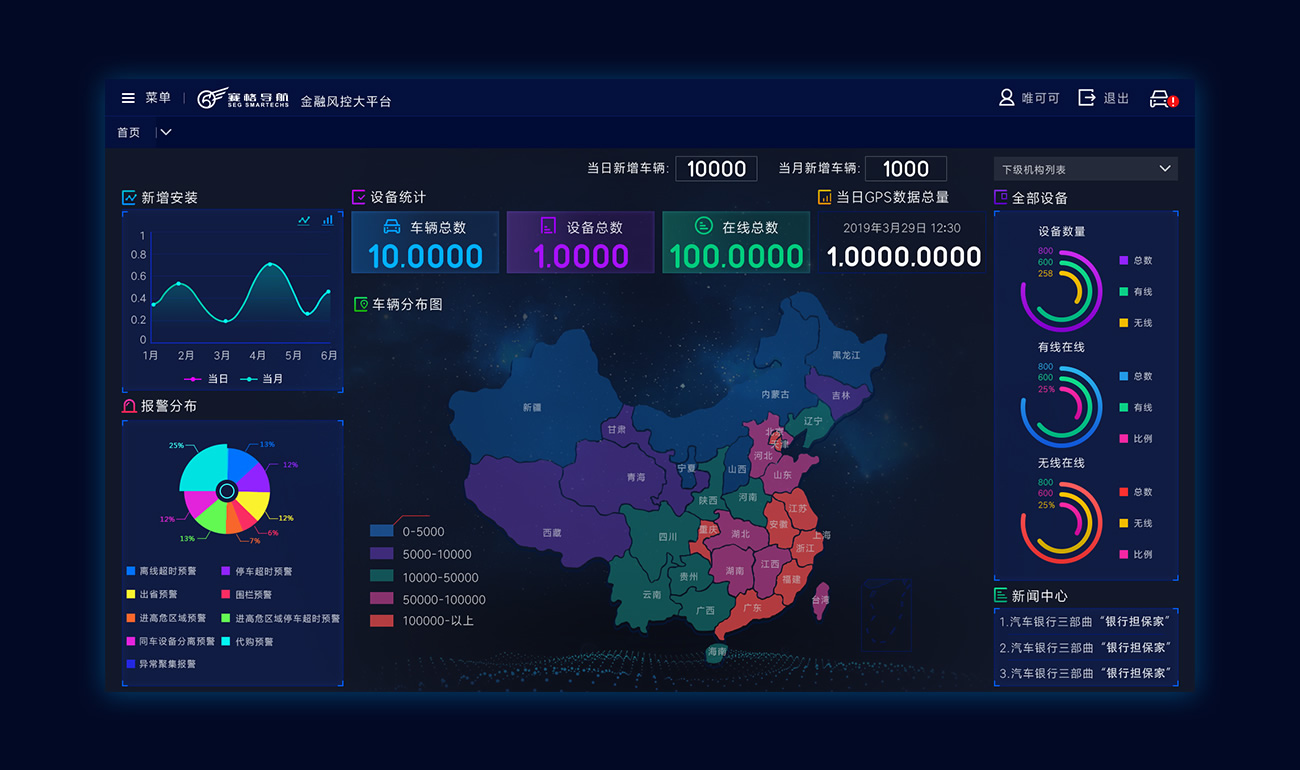Open first news item 汽车银行三部曲
The height and width of the screenshot is (770, 1300).
click(1085, 622)
